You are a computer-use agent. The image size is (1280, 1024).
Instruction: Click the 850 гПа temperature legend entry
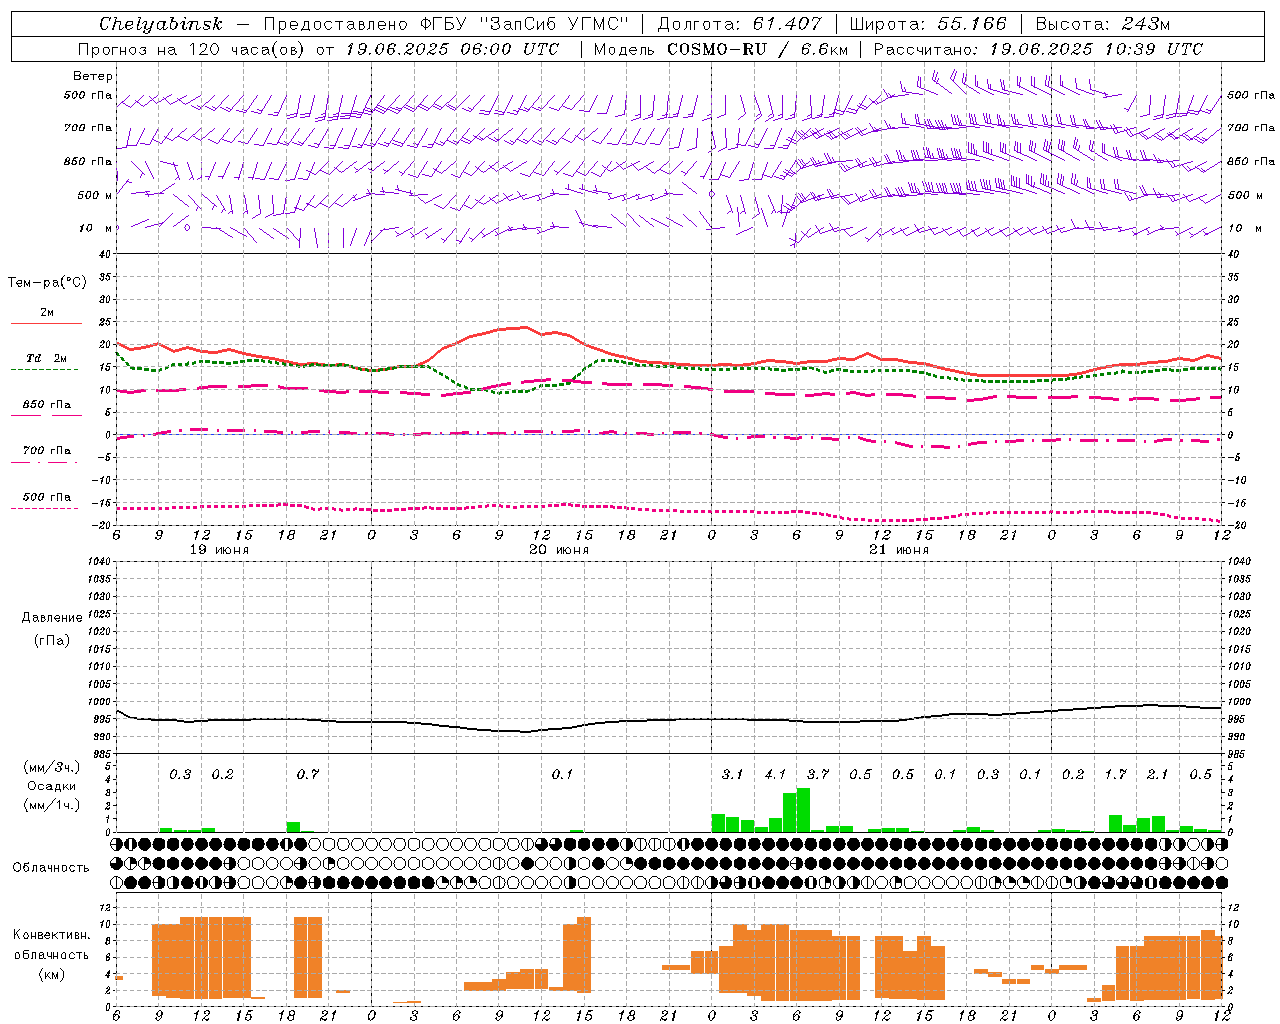click(x=47, y=405)
